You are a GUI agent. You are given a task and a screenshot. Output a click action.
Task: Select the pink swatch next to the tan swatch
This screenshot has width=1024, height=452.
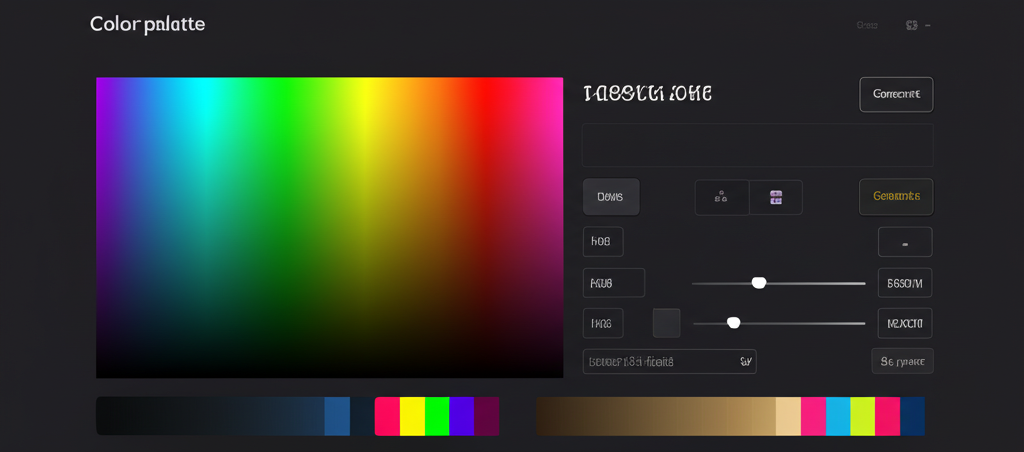[x=813, y=416]
